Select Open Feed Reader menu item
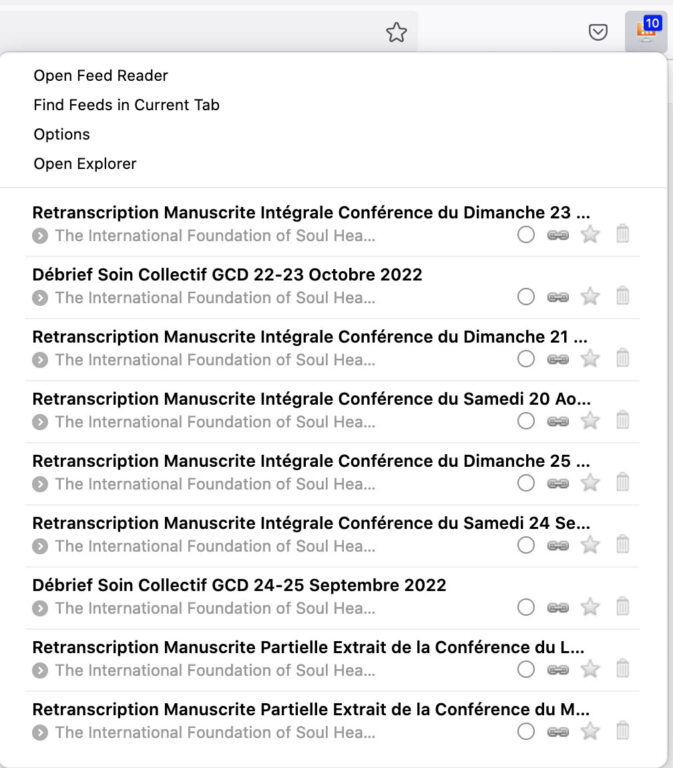This screenshot has width=673, height=768. coord(100,75)
